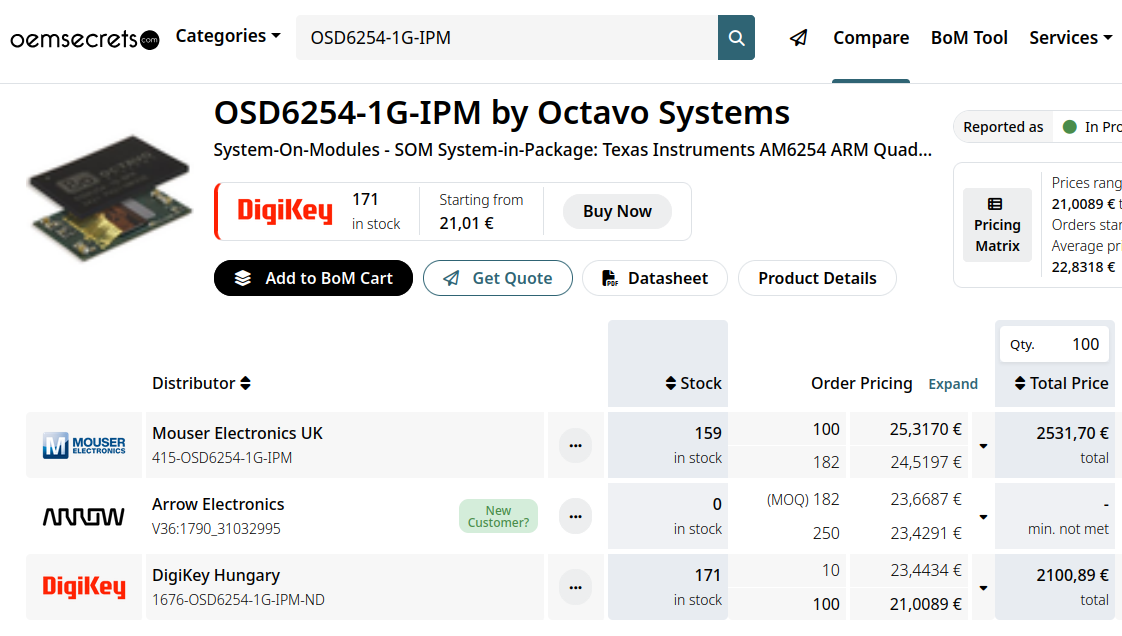Screen dimensions: 1122x636
Task: Click Mouser total price 2531,70 €
Action: (x=1073, y=434)
